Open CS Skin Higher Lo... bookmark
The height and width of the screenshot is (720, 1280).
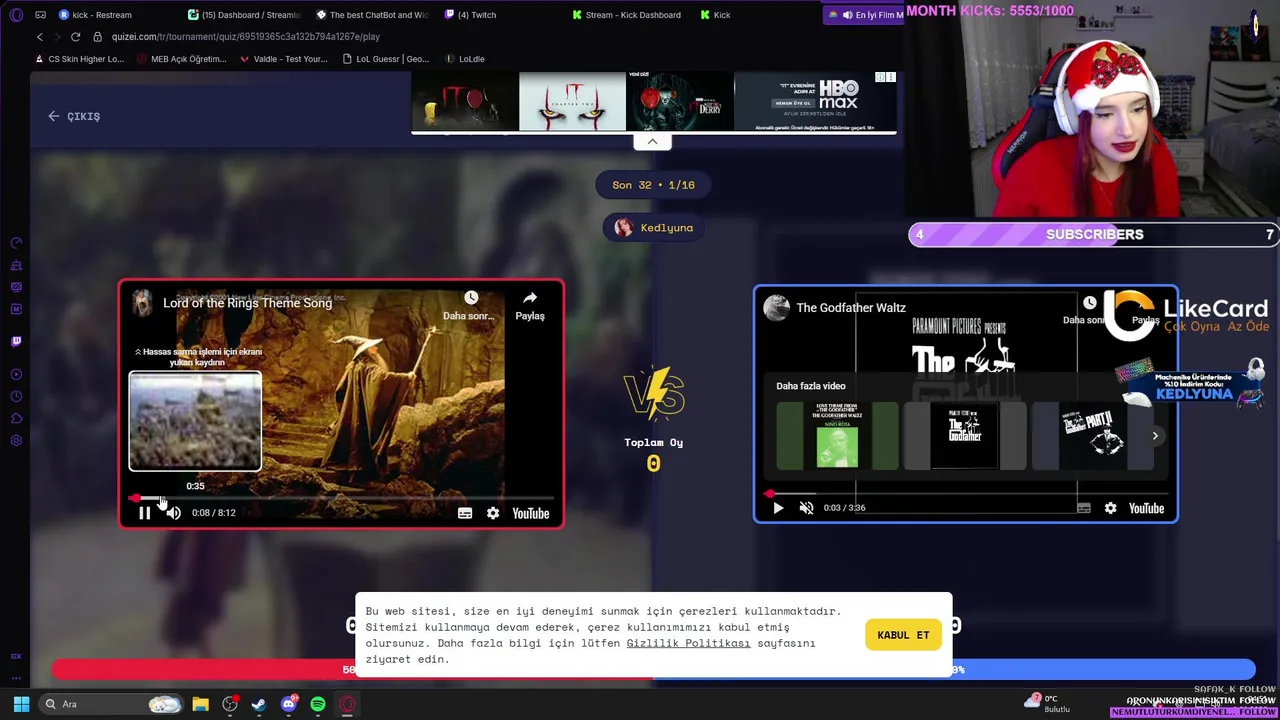pyautogui.click(x=79, y=59)
